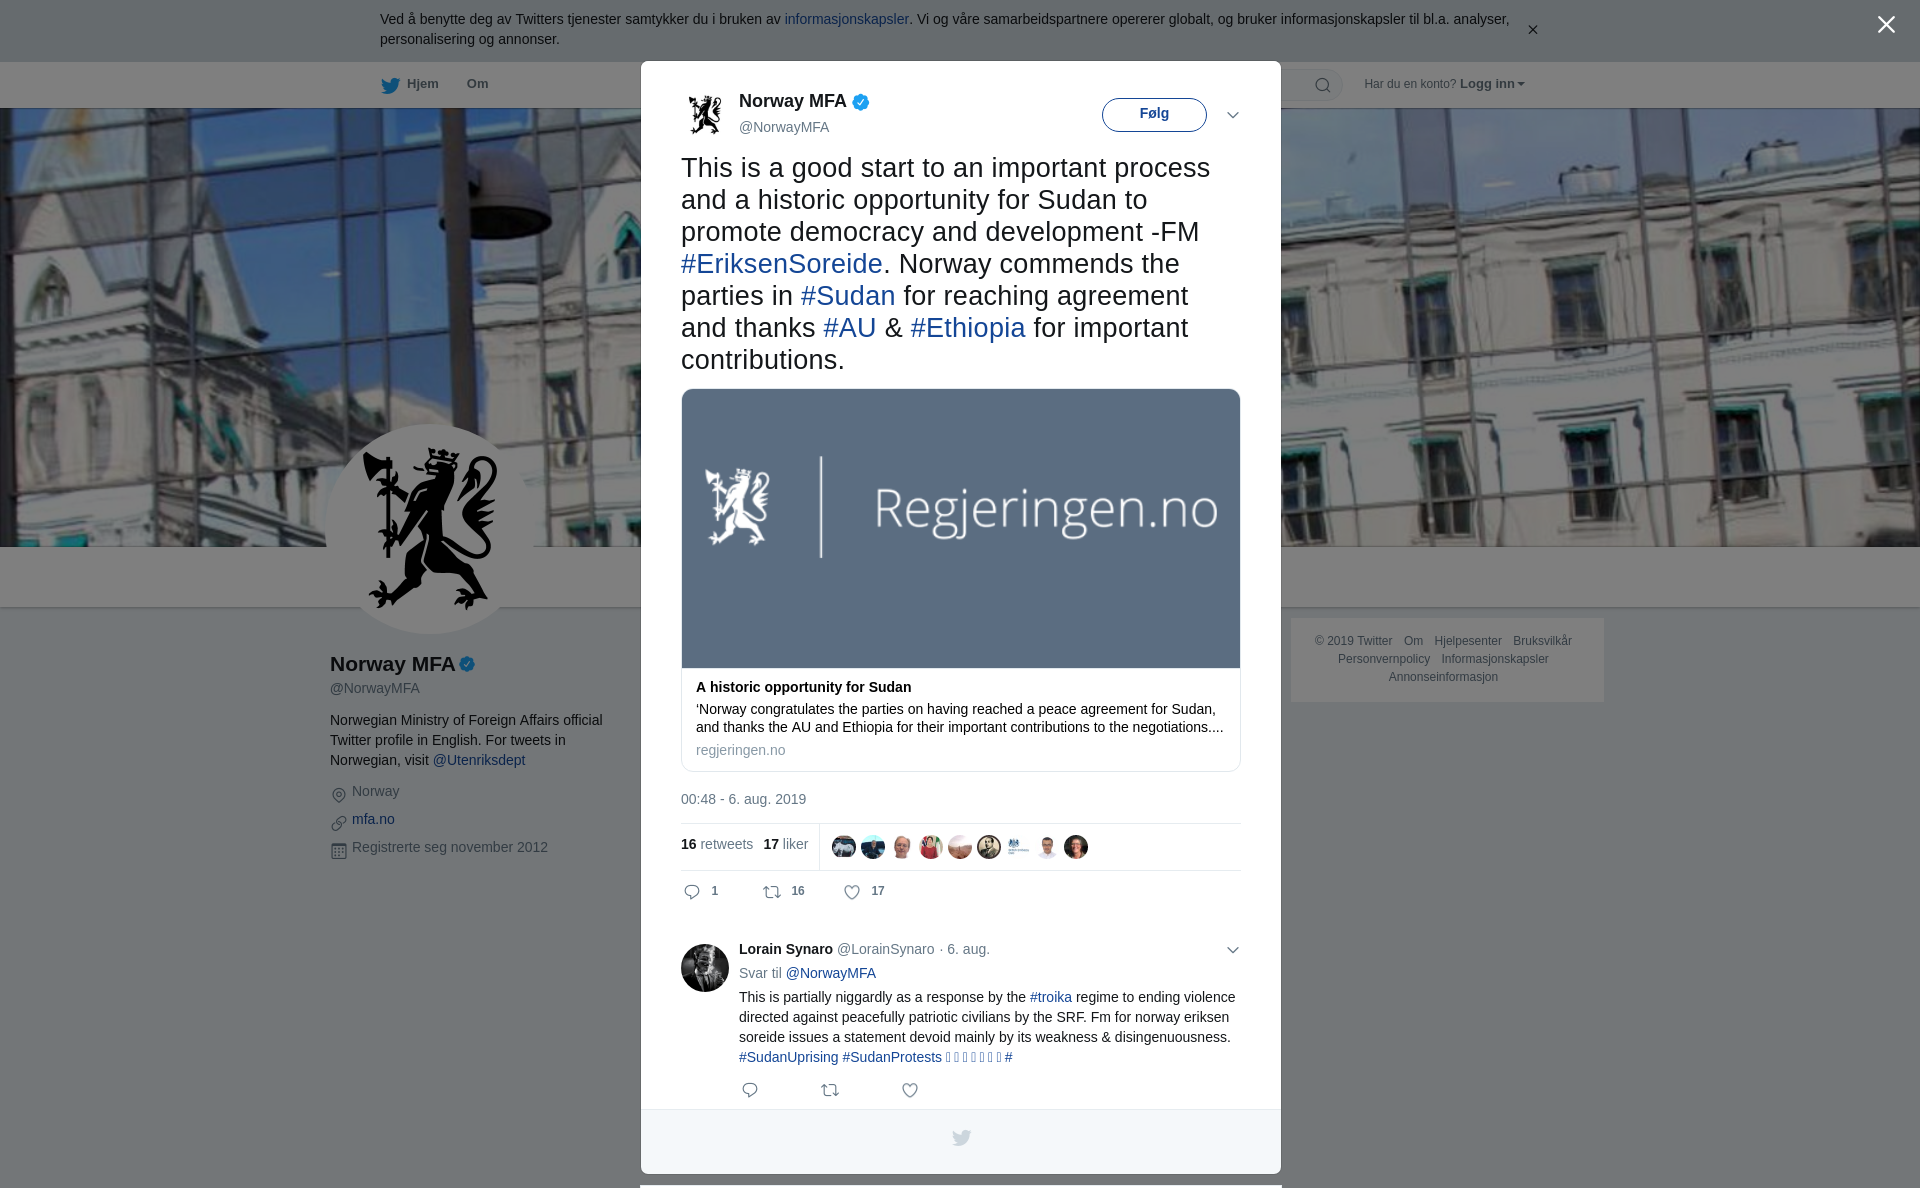Like Lorain Synaro's reply
Screen dimensions: 1920x1188
[x=910, y=1090]
